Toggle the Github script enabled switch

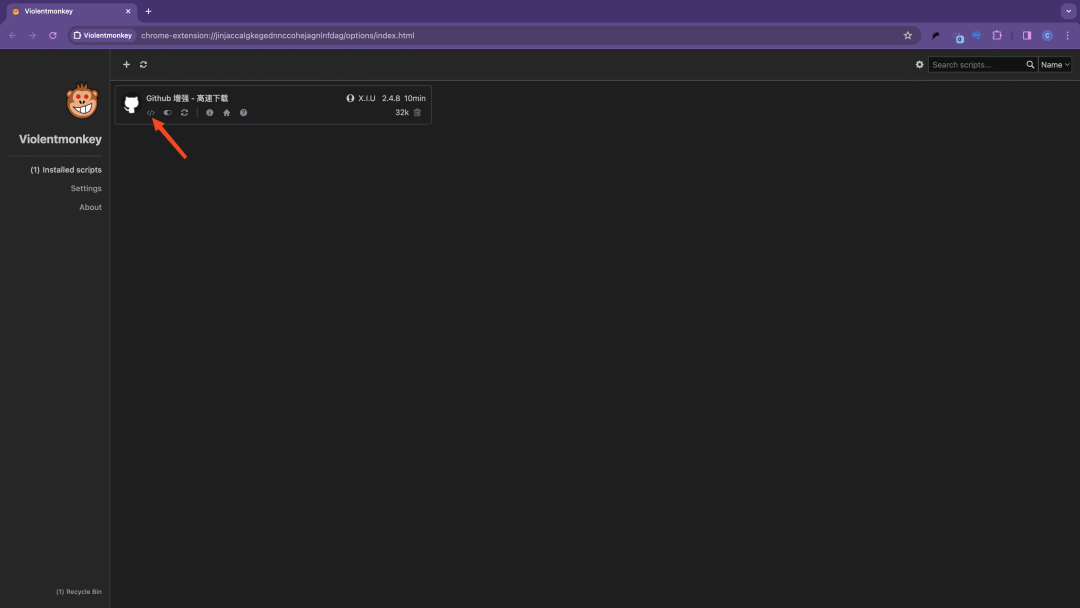click(167, 113)
